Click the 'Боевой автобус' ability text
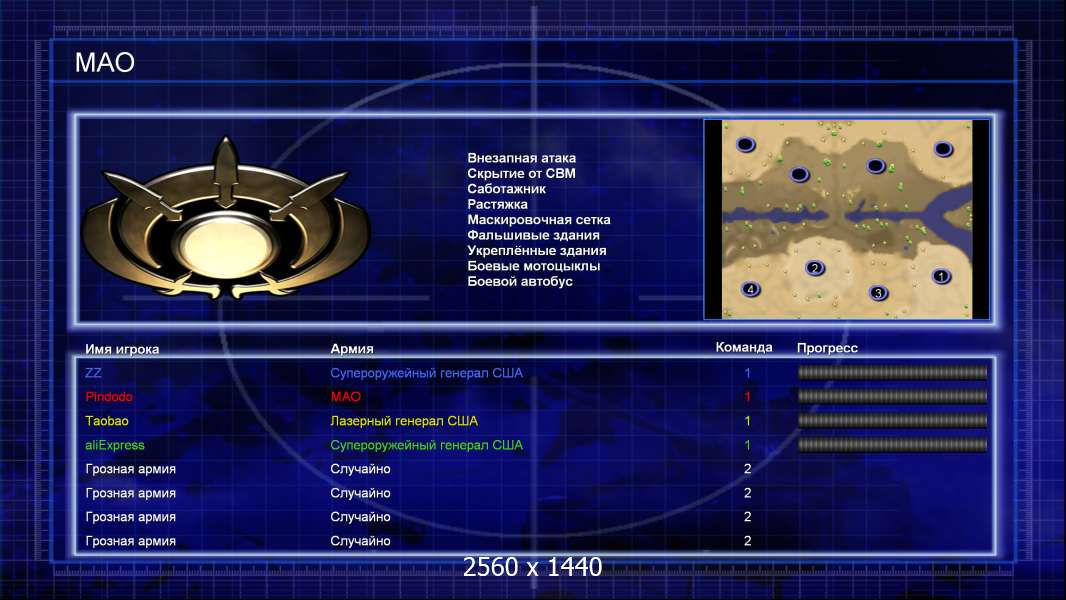 [x=519, y=281]
